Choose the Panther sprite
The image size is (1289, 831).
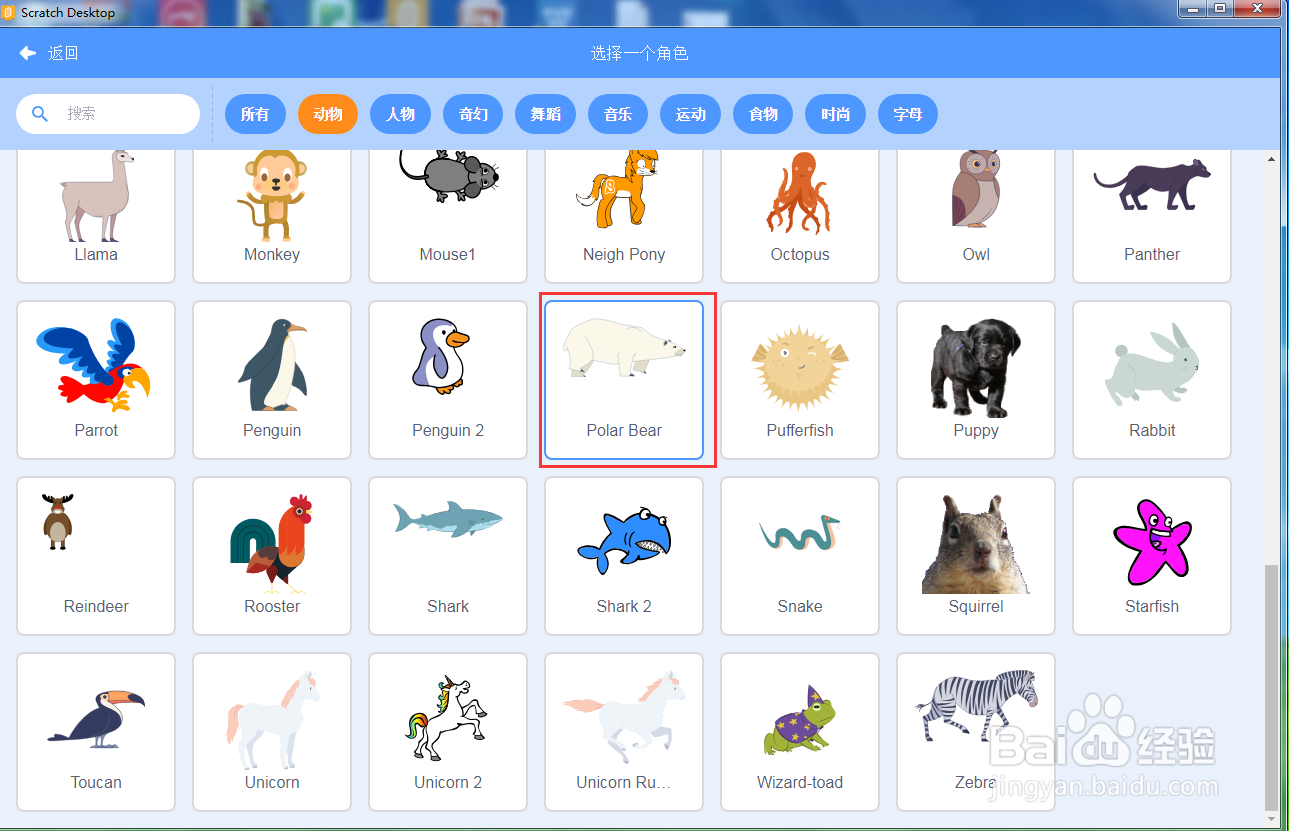click(x=1152, y=215)
